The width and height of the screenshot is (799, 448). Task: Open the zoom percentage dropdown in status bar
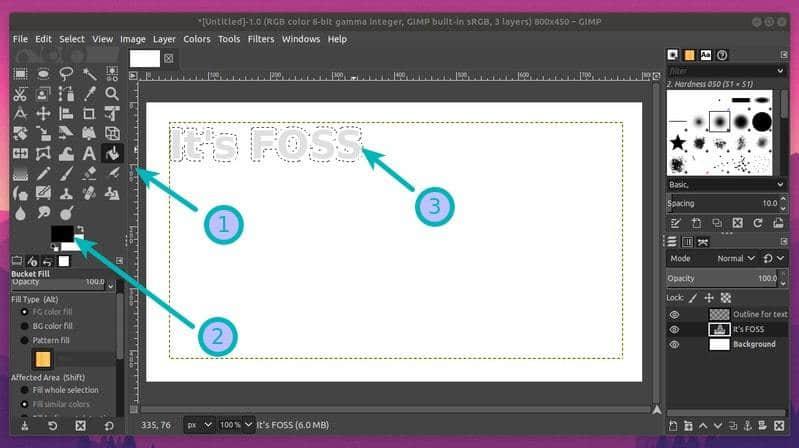[235, 425]
